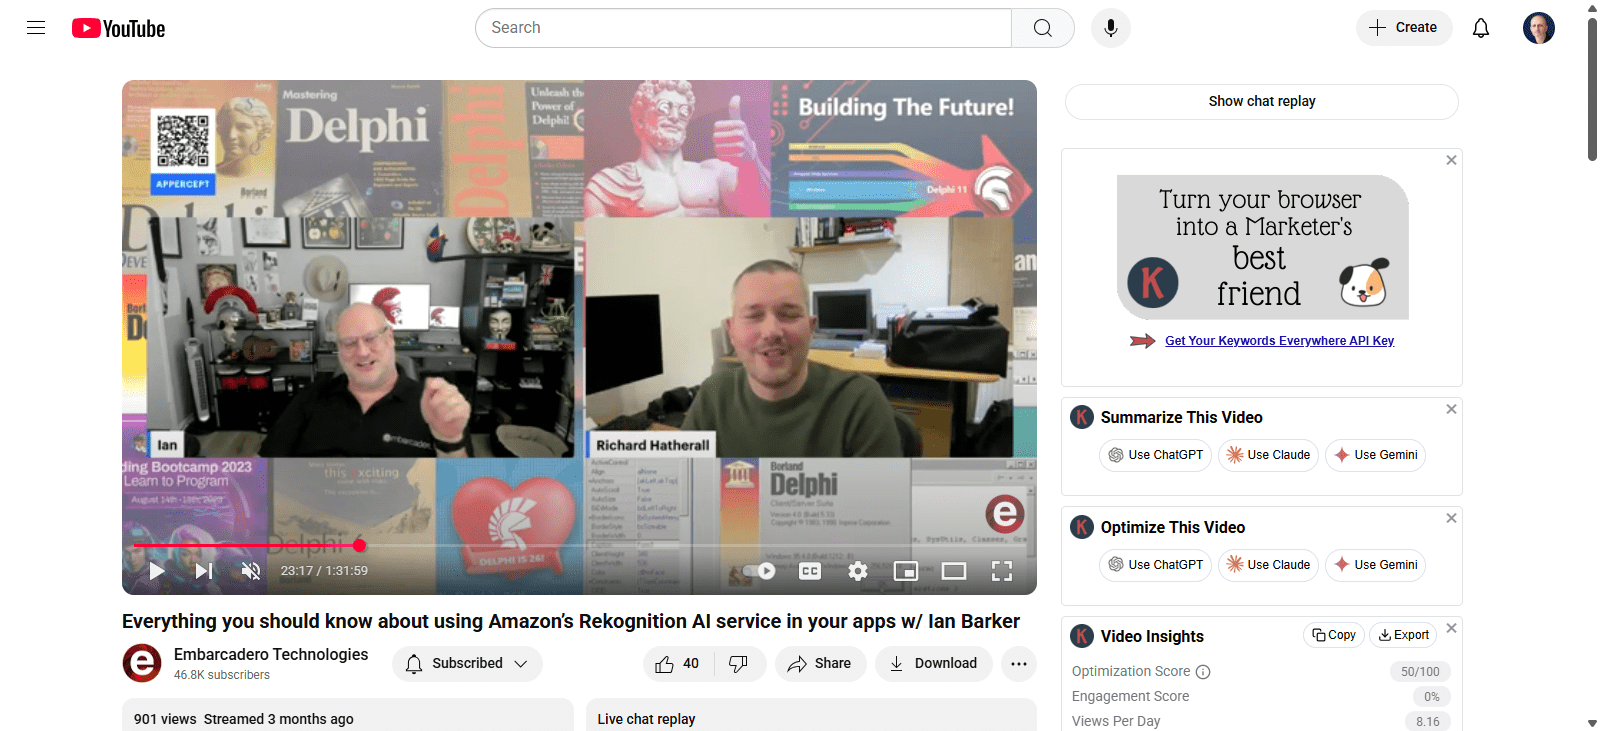Close the Video Insights panel

coord(1452,628)
